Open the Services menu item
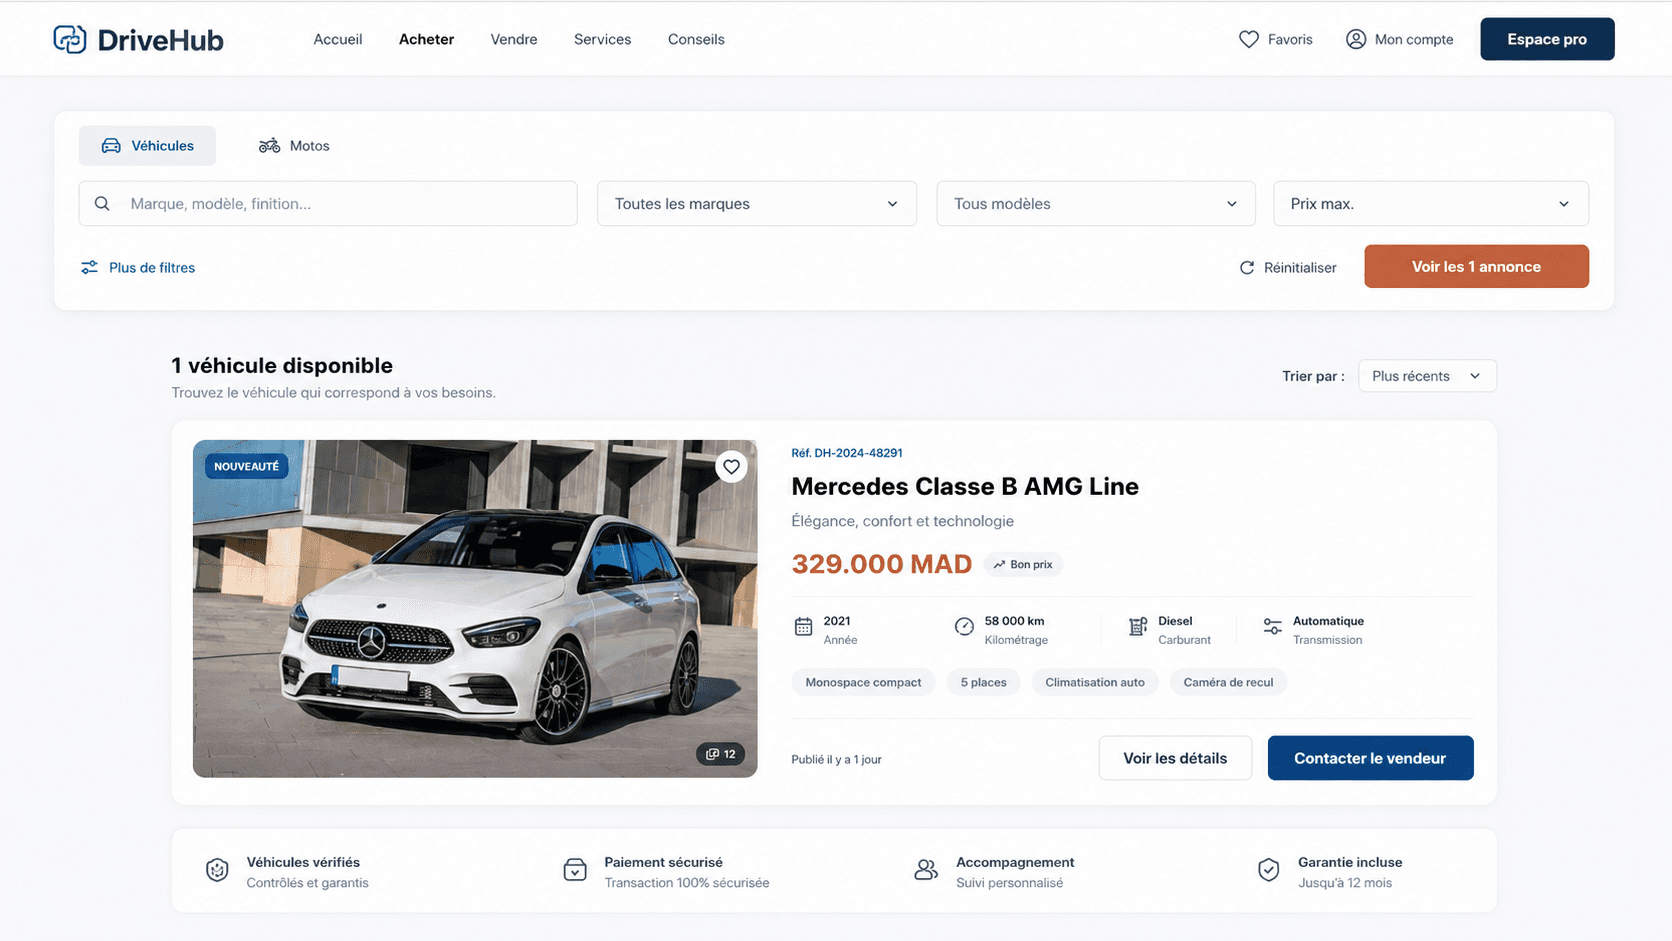The image size is (1672, 941). pos(602,39)
